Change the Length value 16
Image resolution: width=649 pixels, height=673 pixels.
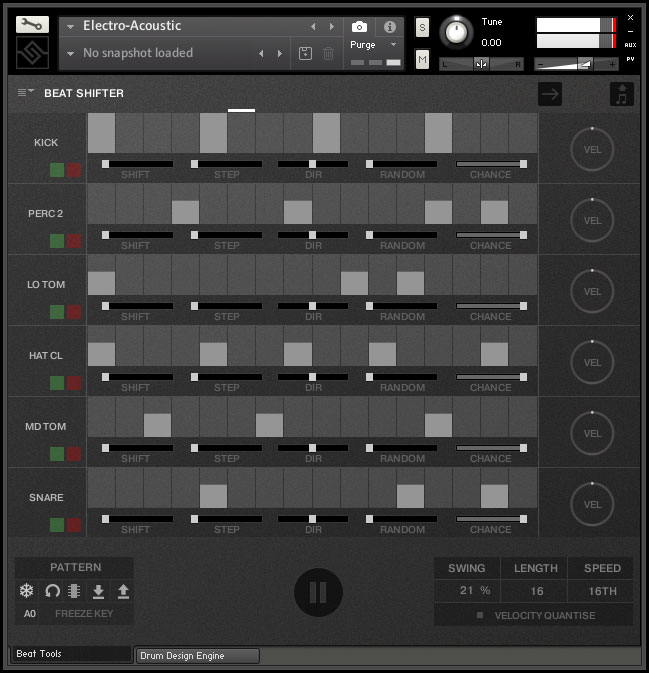click(536, 591)
